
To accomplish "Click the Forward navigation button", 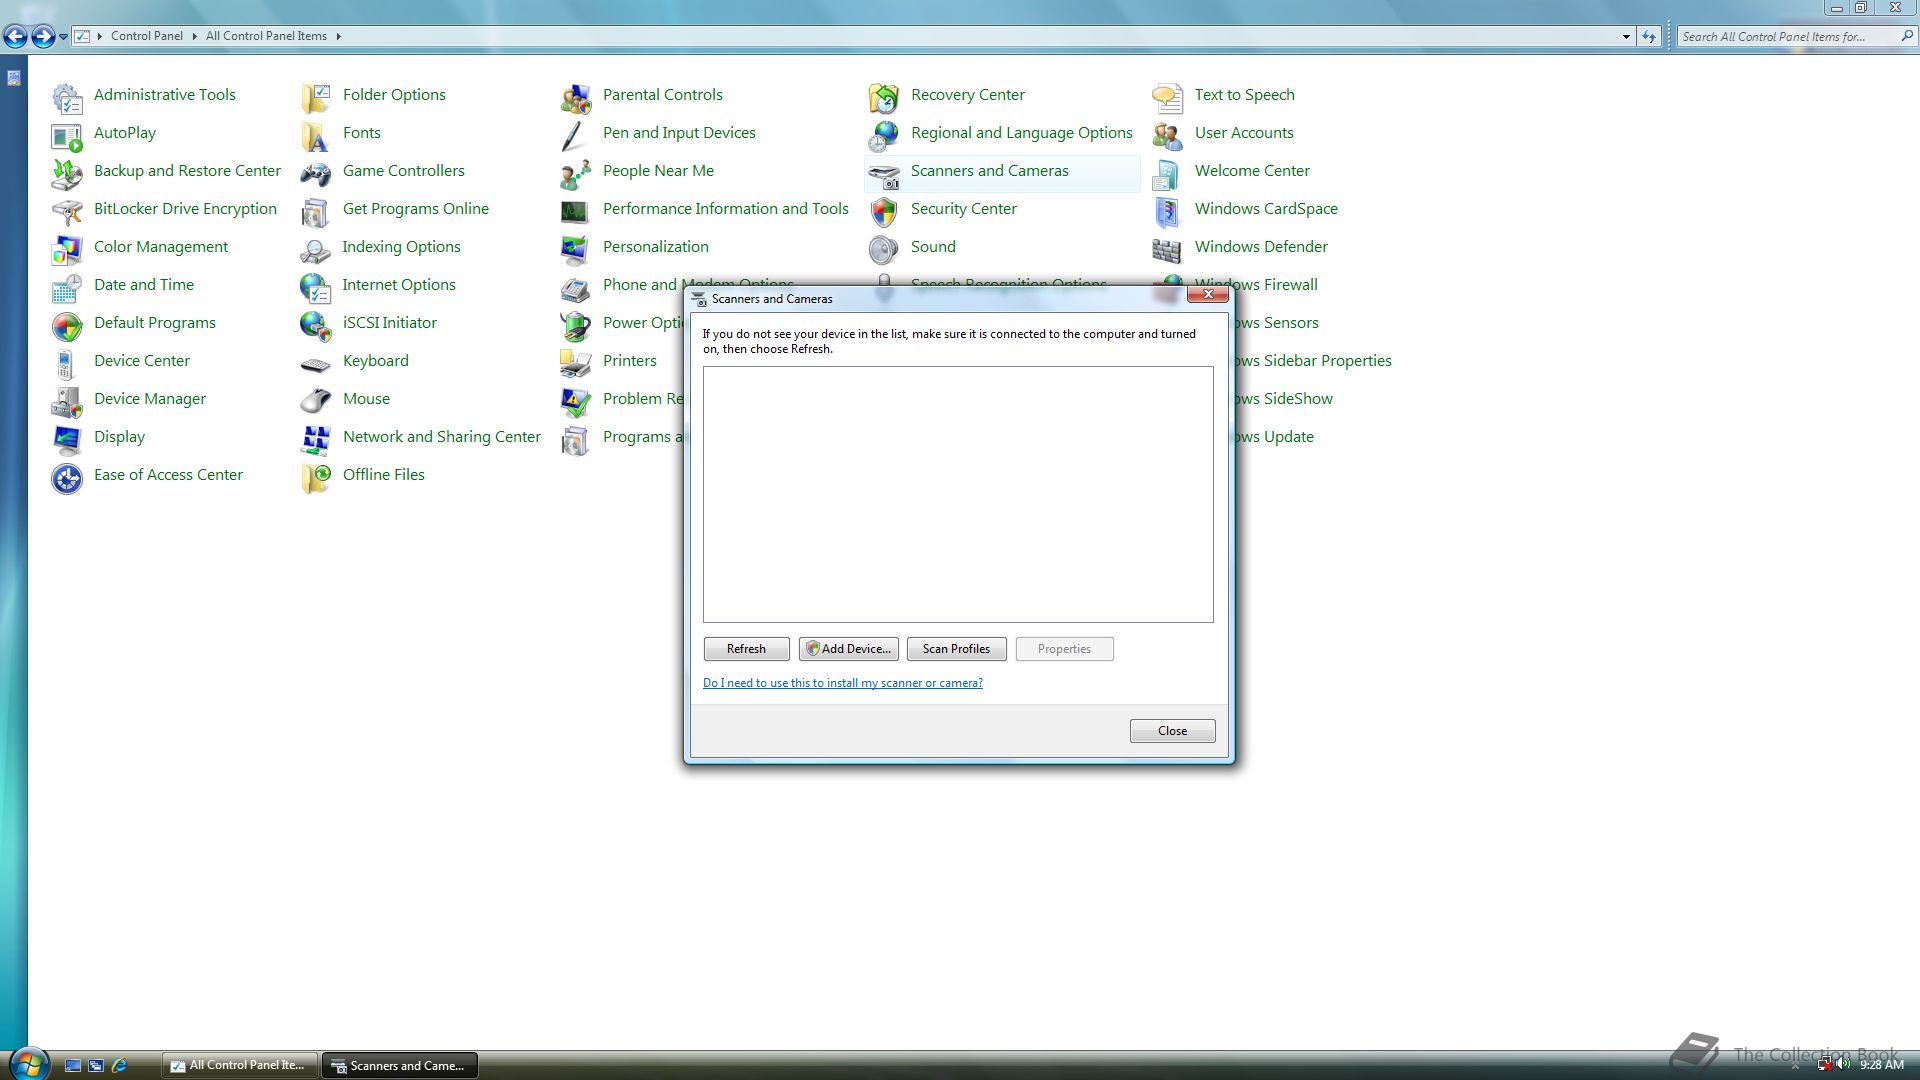I will click(x=43, y=37).
